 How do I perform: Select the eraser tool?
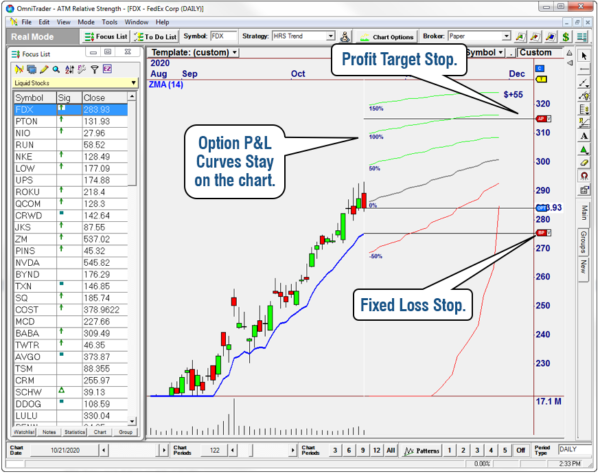584,163
